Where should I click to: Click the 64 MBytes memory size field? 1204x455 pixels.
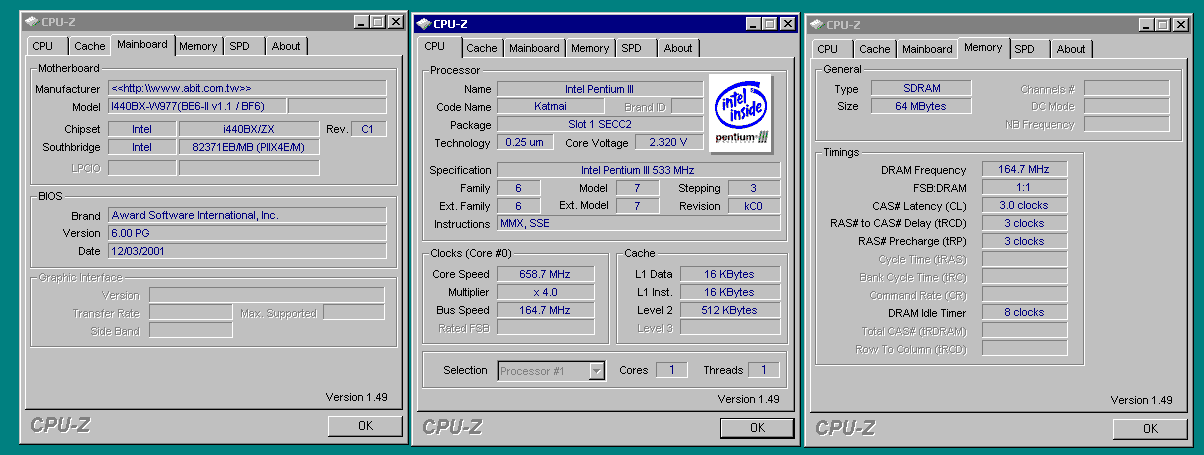point(919,106)
